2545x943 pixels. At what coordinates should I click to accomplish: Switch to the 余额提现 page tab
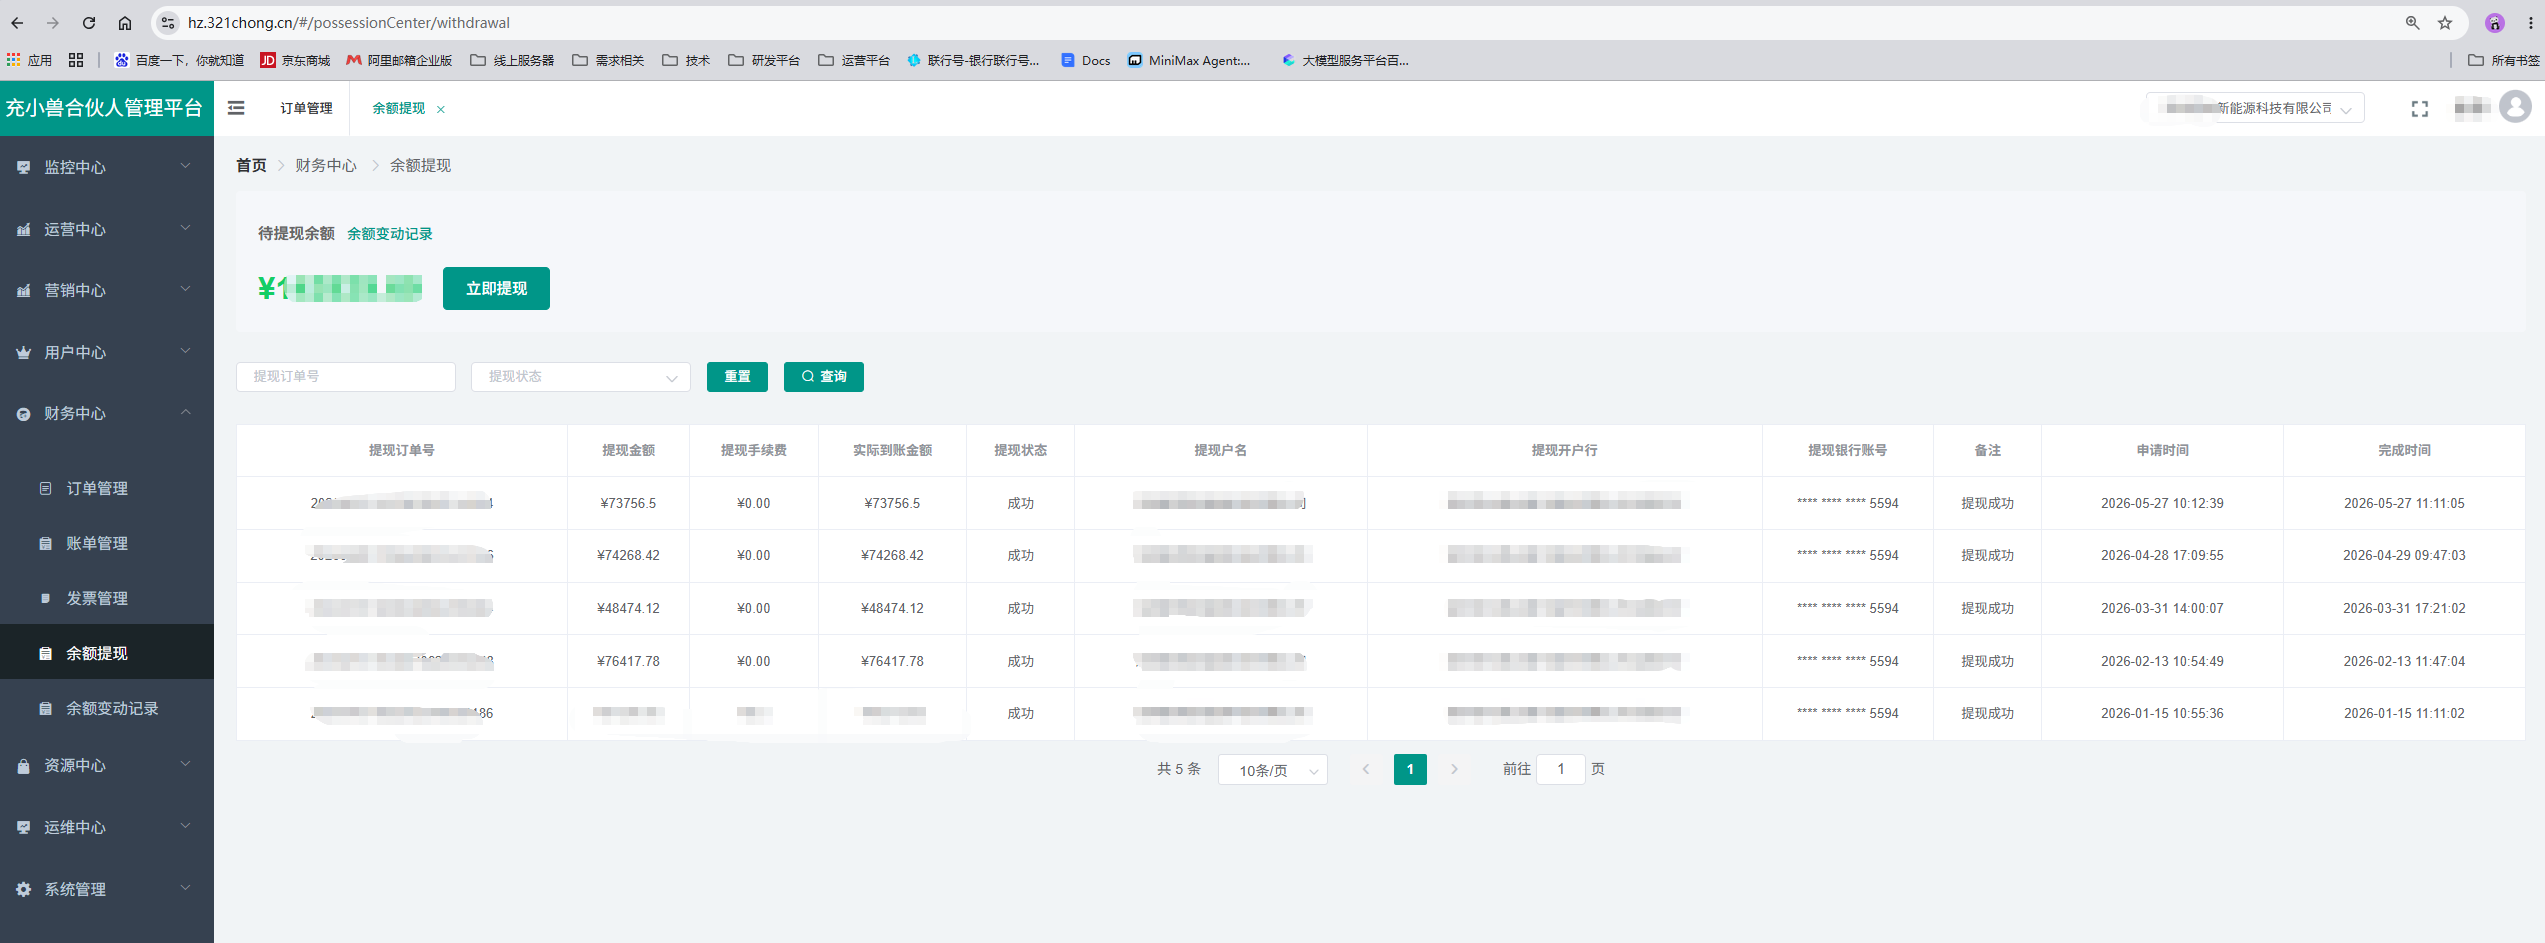[399, 108]
